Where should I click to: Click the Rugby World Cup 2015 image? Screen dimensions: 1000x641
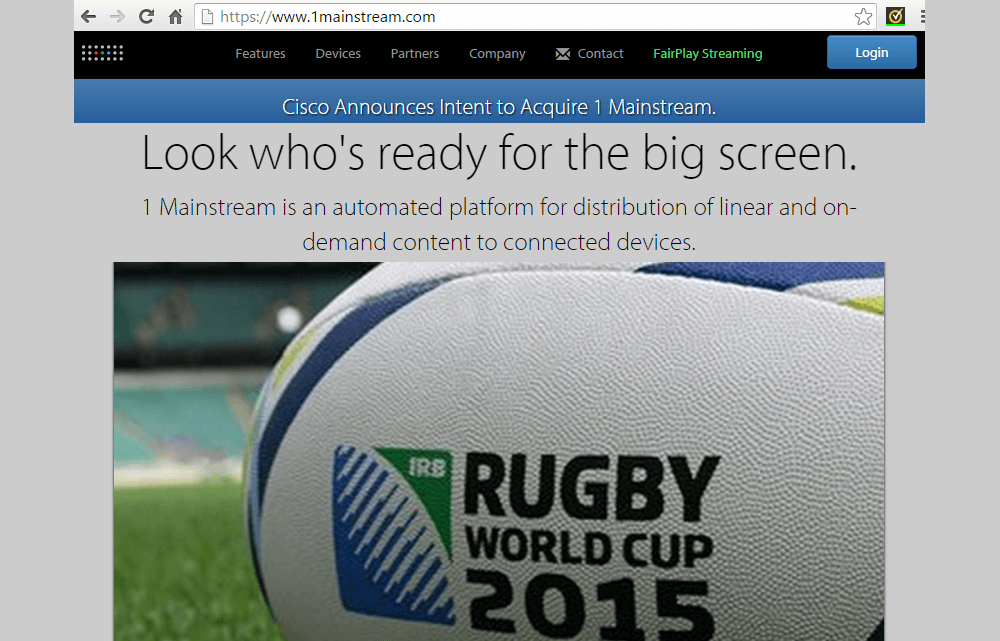499,450
